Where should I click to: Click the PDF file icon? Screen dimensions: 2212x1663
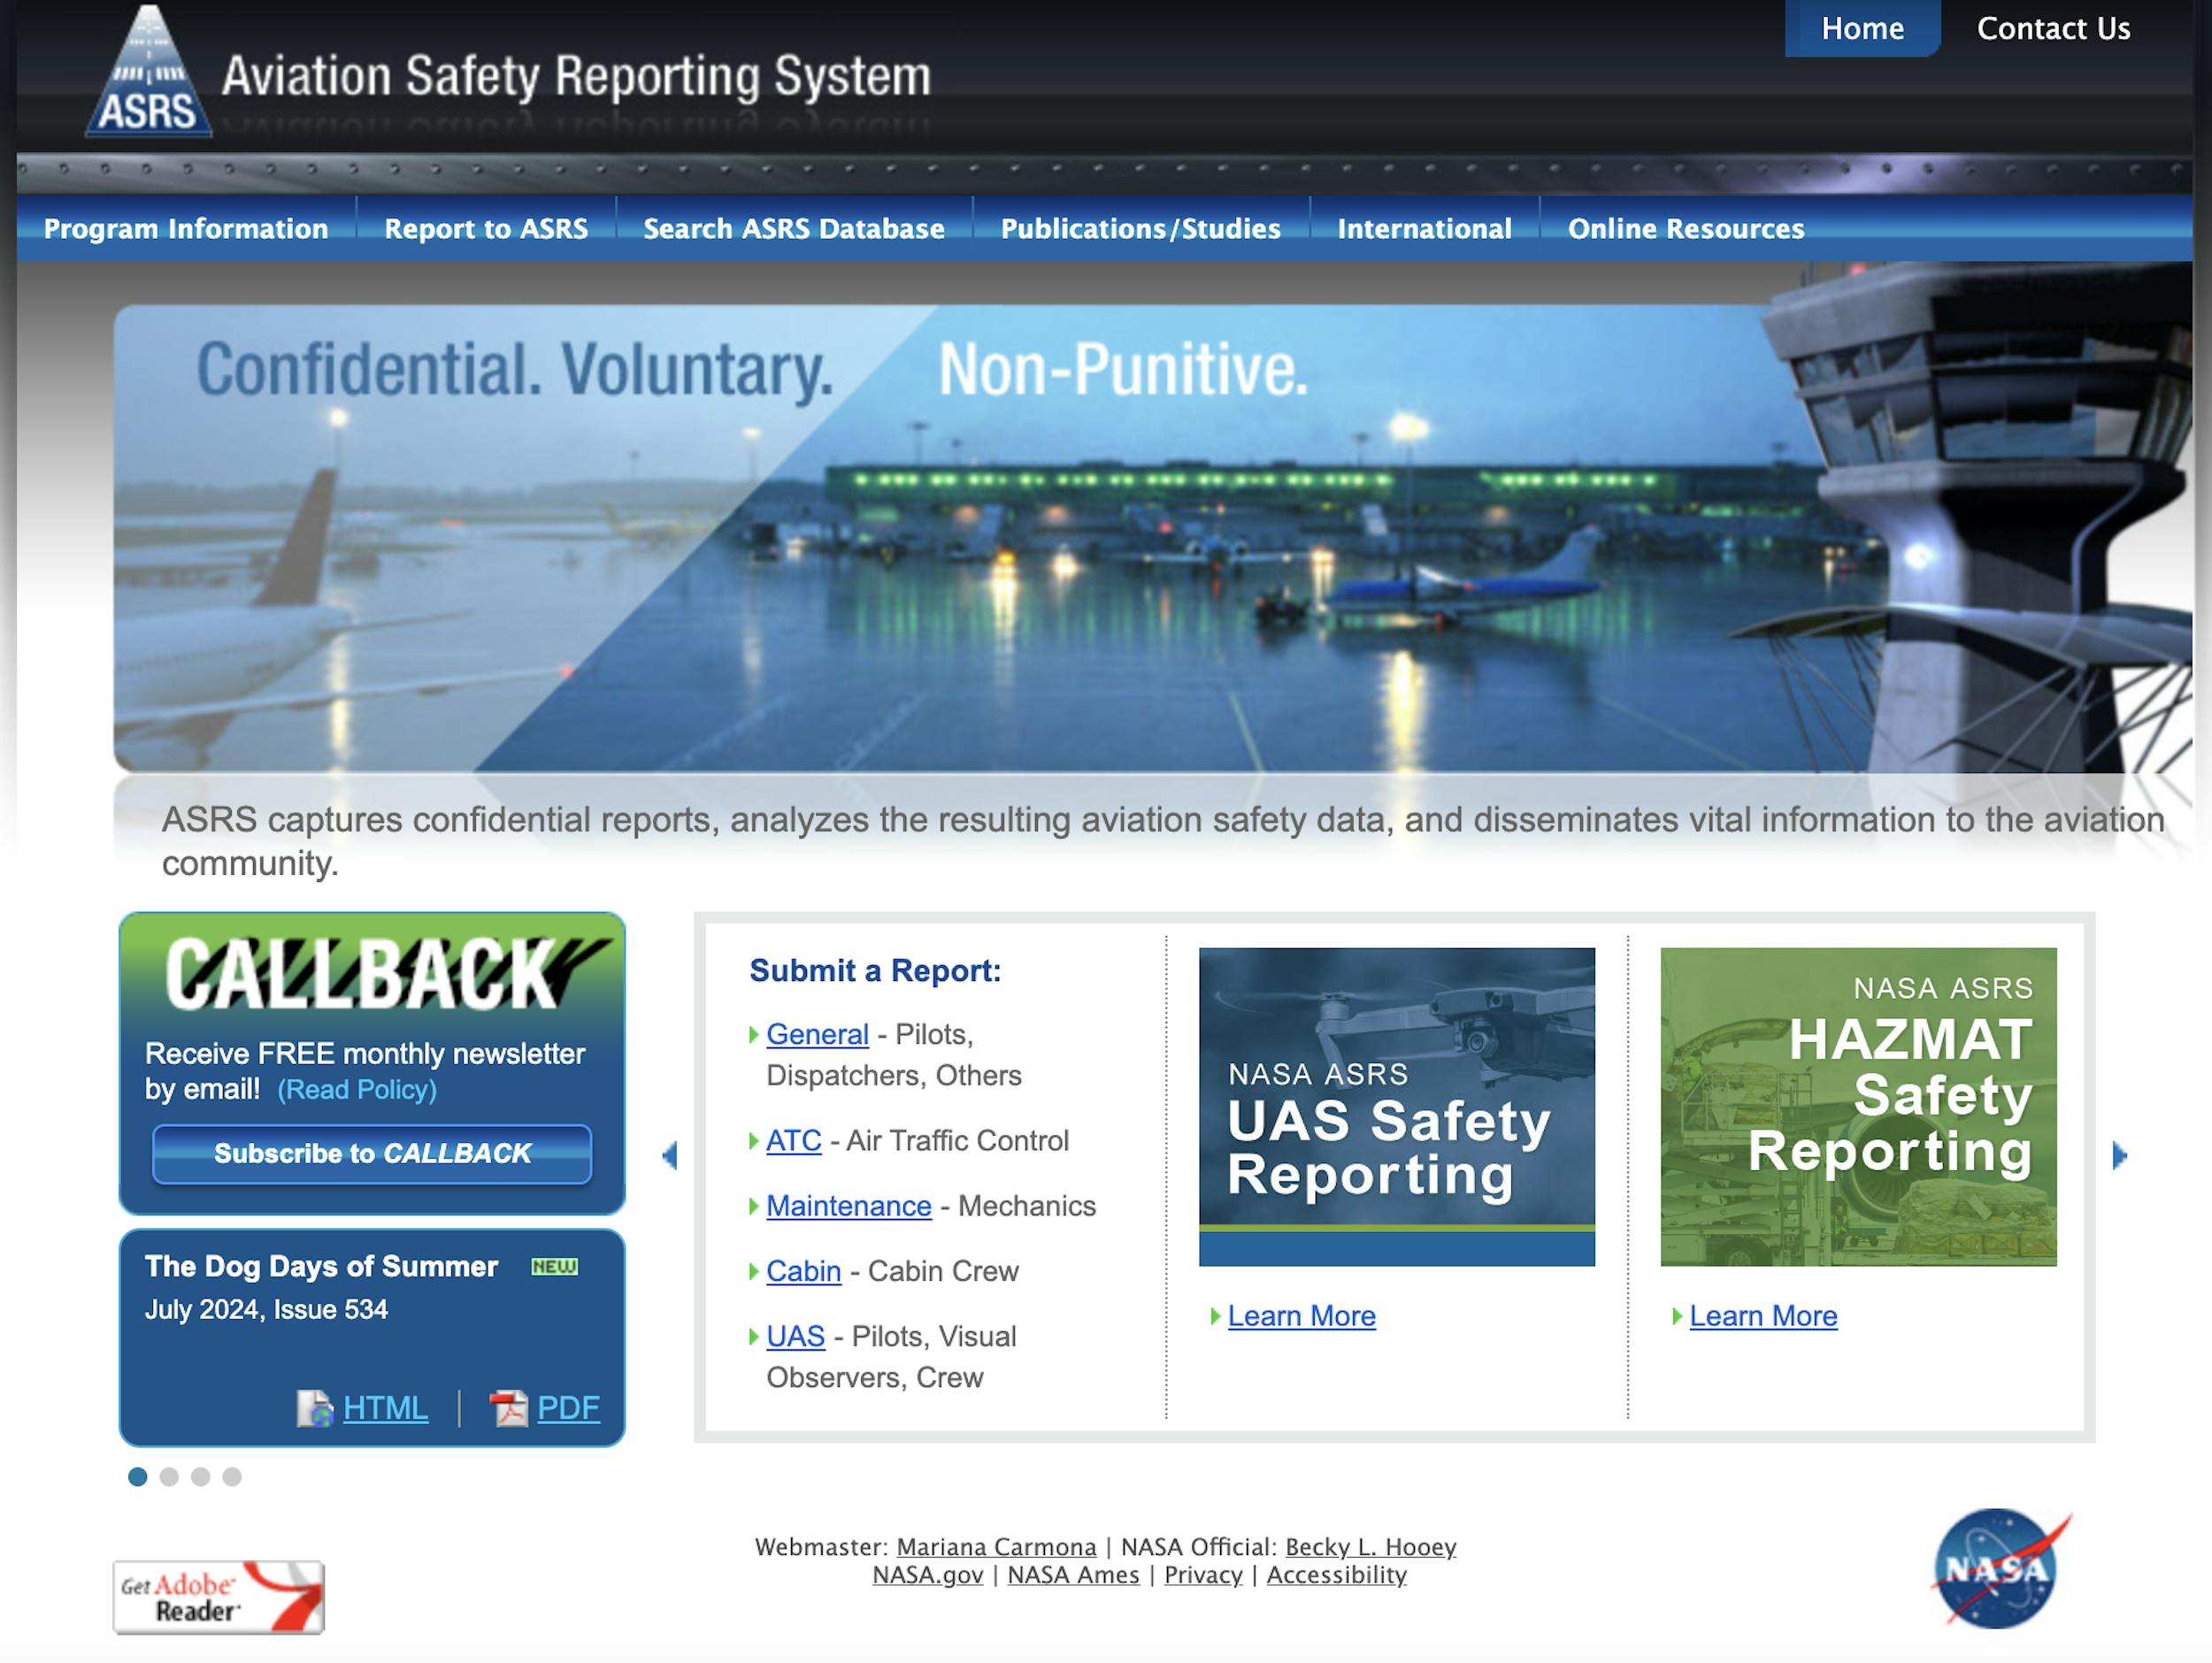pos(508,1408)
